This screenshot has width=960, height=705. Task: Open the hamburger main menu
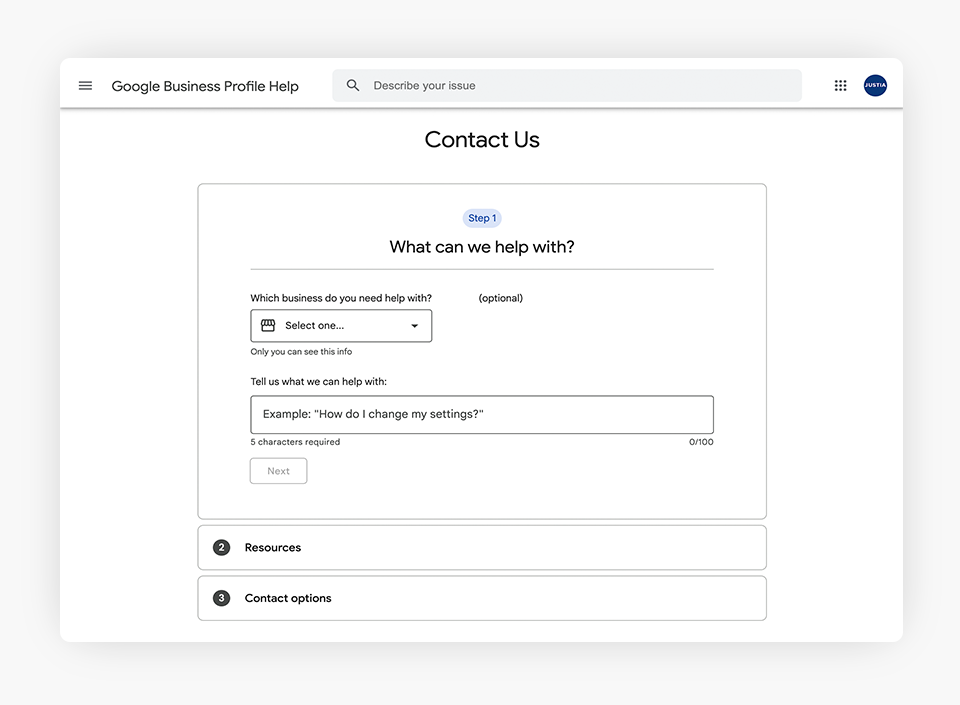(85, 86)
